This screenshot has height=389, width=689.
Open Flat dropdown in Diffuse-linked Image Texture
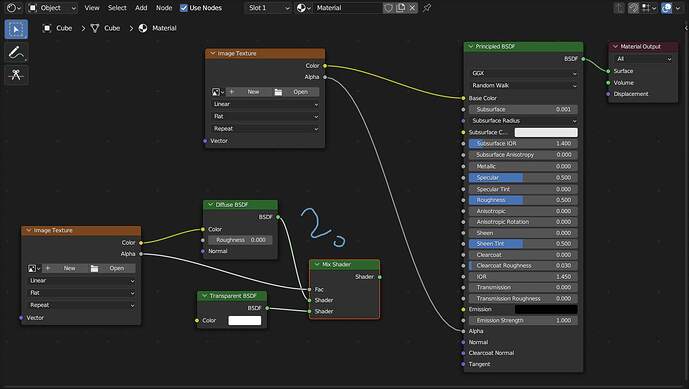pos(82,293)
